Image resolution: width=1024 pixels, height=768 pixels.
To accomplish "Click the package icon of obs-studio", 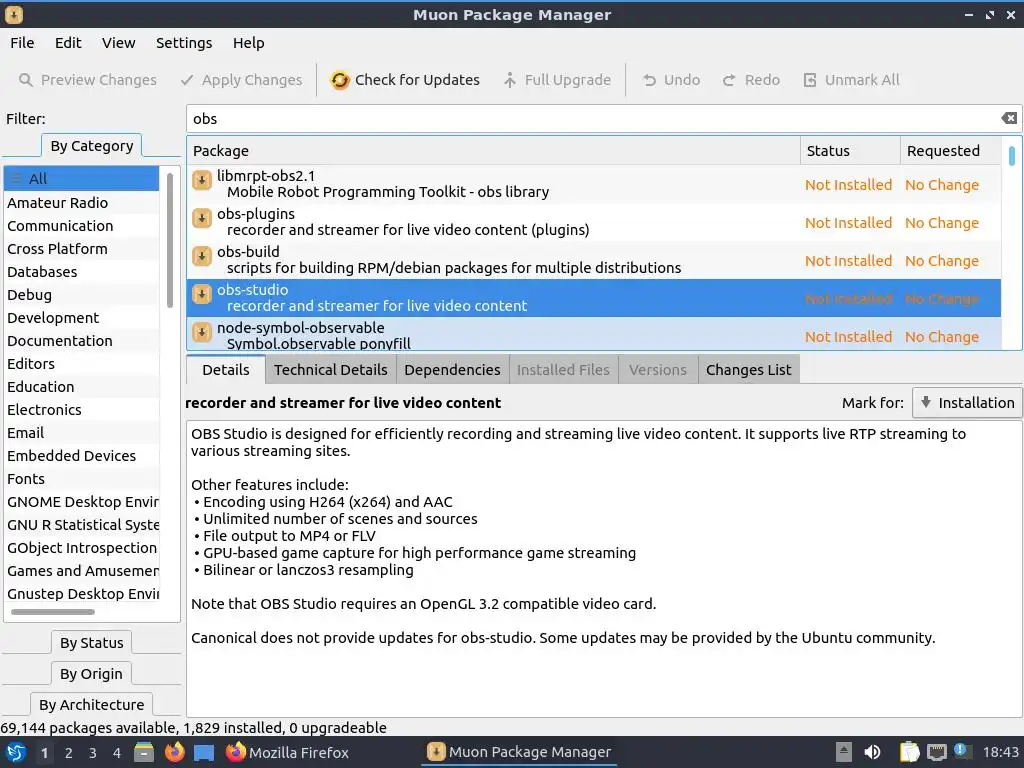I will point(202,294).
